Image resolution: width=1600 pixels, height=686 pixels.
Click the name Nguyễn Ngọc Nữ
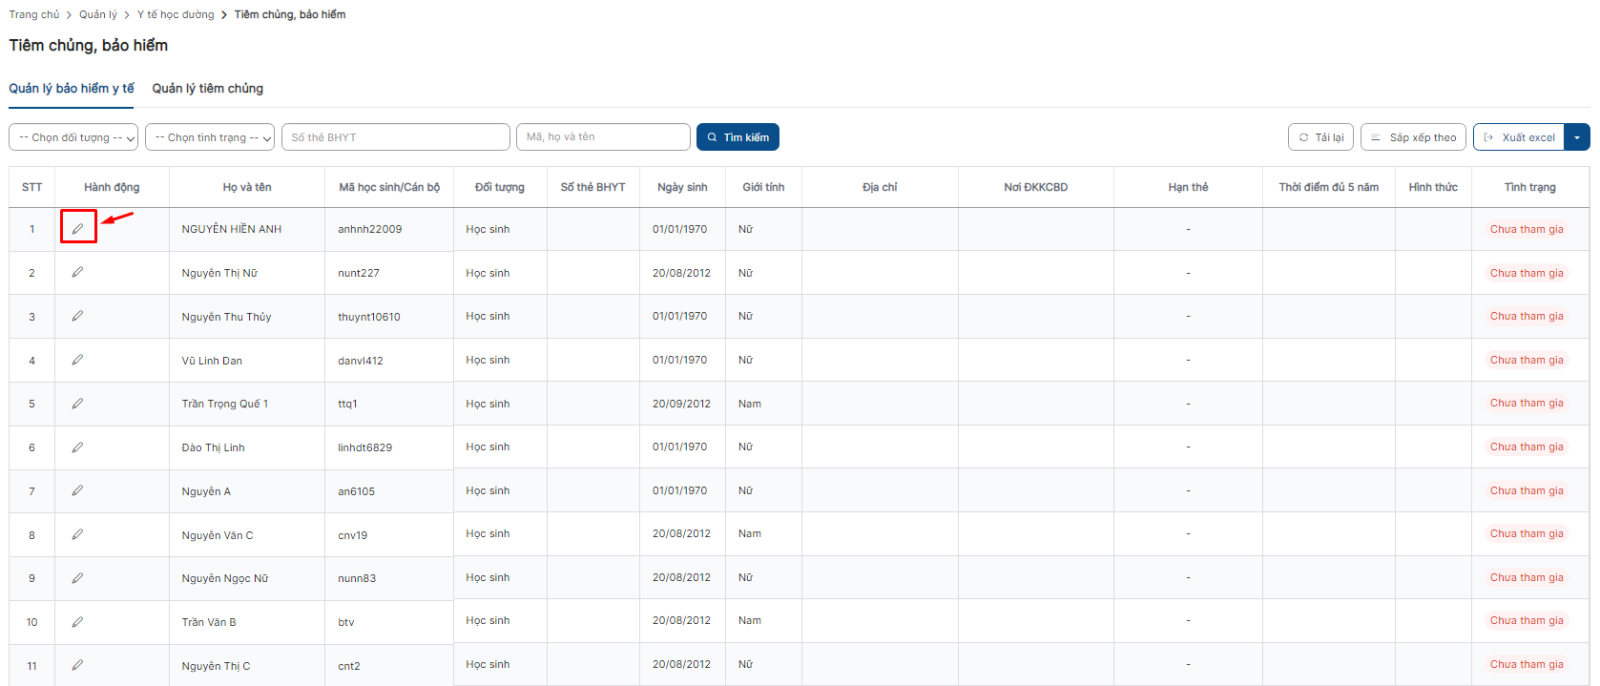pyautogui.click(x=225, y=579)
